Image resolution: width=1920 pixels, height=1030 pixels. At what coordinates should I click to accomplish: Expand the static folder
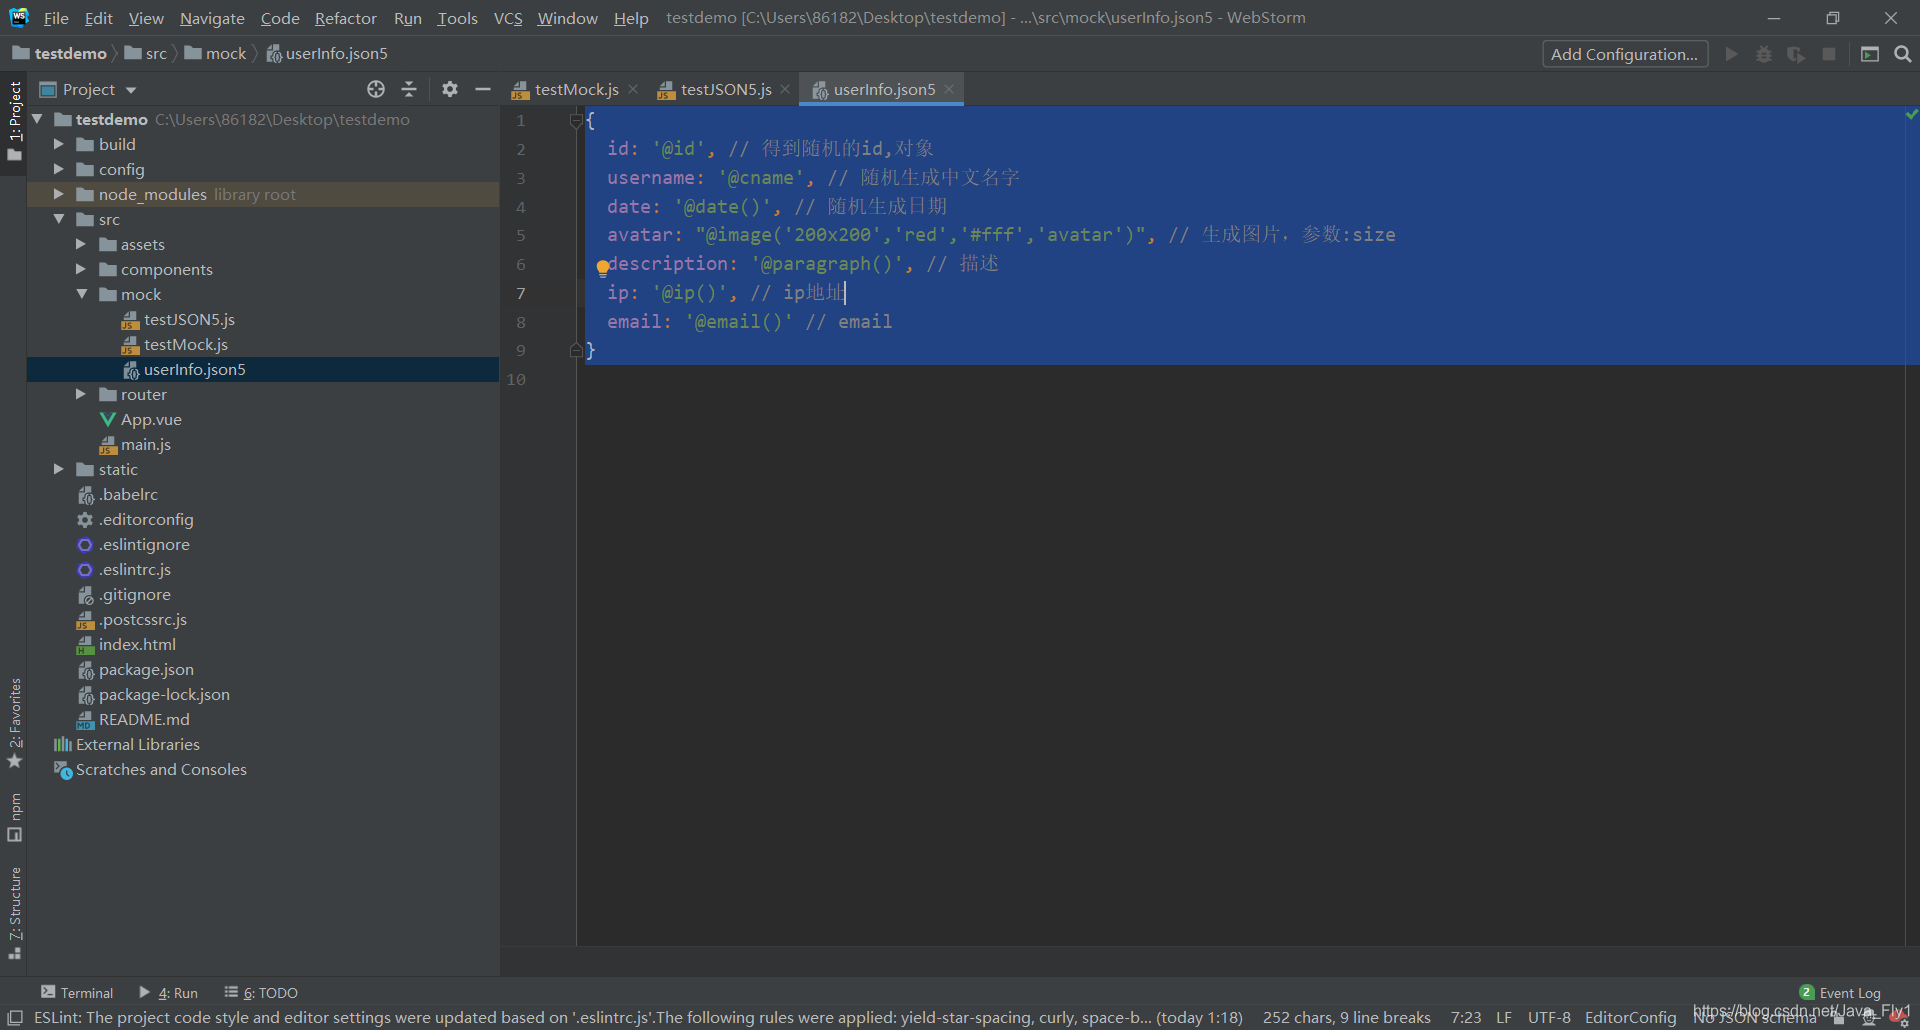coord(59,469)
